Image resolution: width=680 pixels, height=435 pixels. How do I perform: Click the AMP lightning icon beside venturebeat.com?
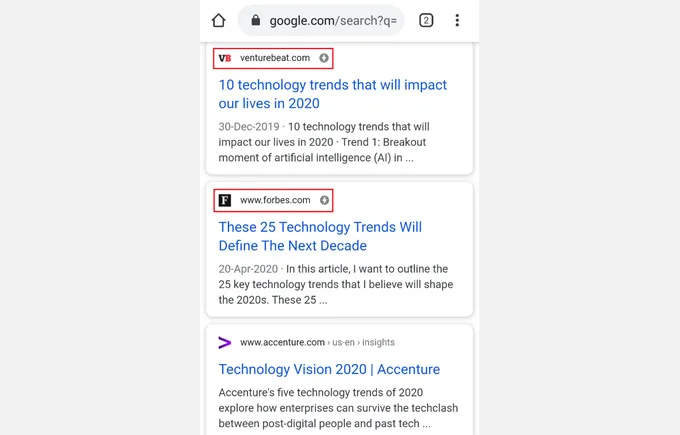[324, 58]
